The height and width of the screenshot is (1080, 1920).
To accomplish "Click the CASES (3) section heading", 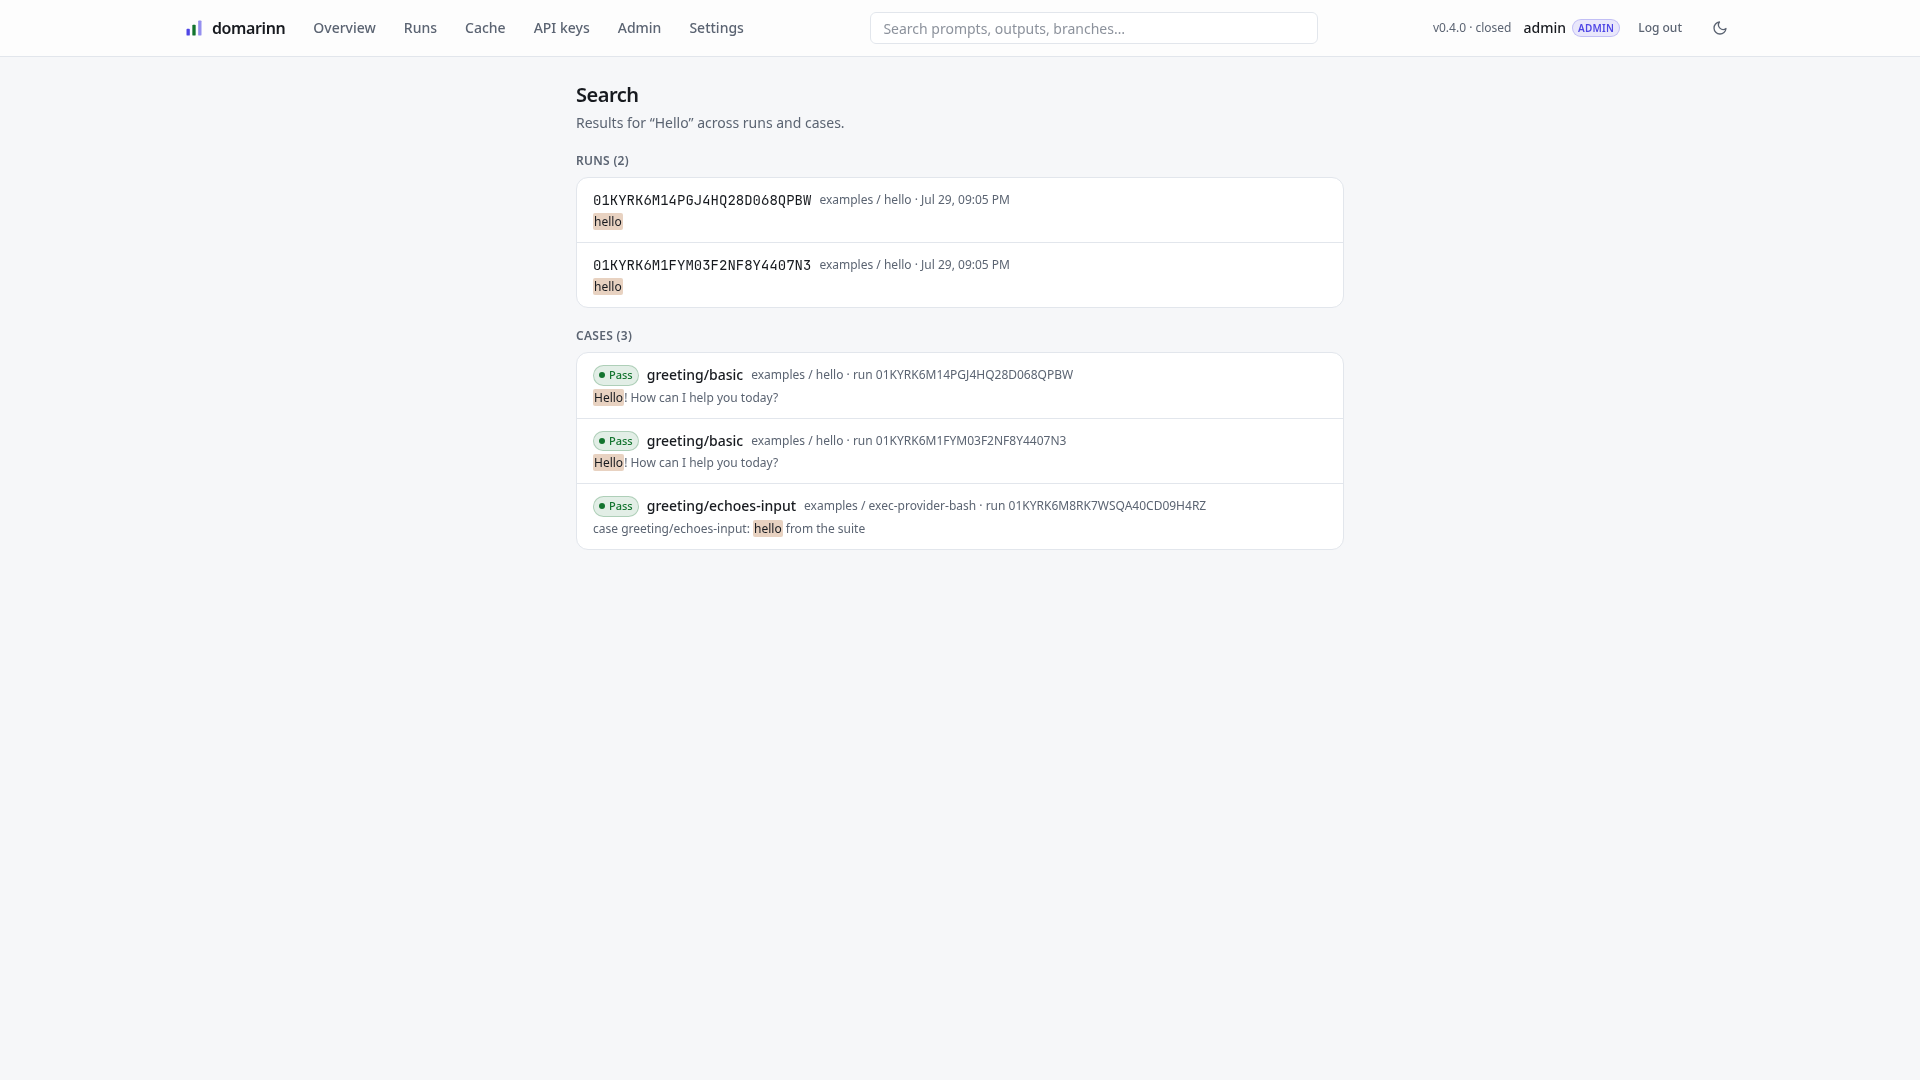I will [x=604, y=336].
